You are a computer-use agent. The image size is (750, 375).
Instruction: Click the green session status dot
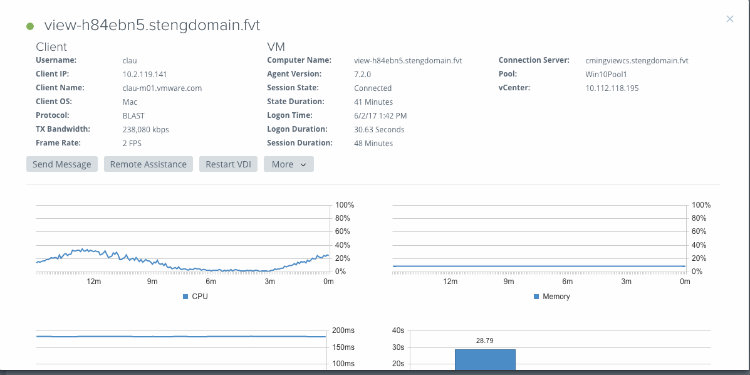coord(30,26)
